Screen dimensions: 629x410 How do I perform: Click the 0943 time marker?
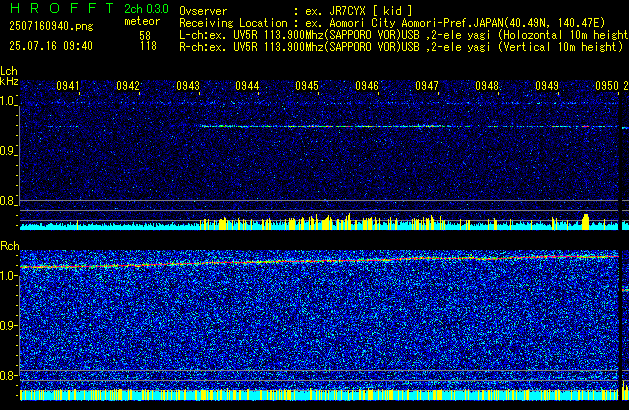(x=188, y=86)
